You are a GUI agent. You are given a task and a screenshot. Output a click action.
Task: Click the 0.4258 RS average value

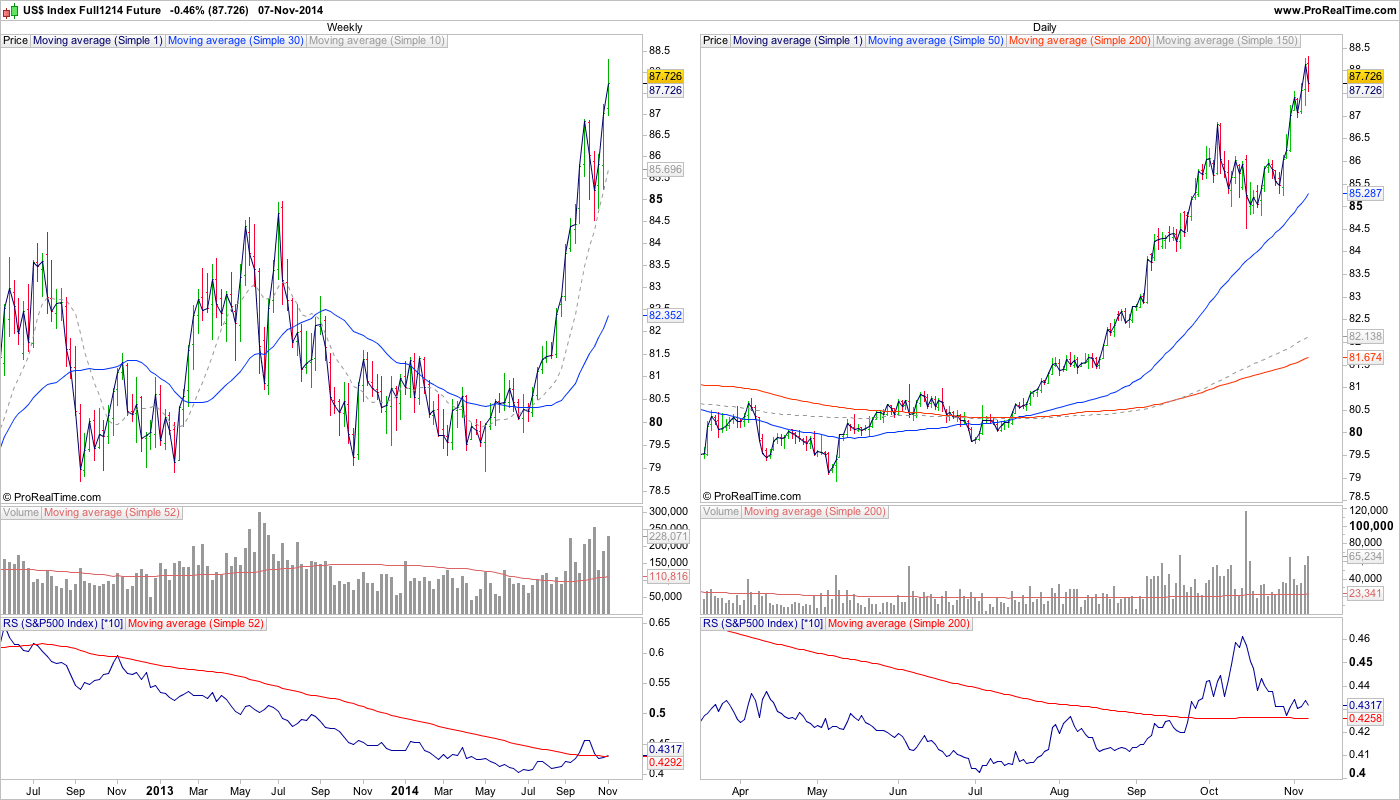(x=1365, y=718)
